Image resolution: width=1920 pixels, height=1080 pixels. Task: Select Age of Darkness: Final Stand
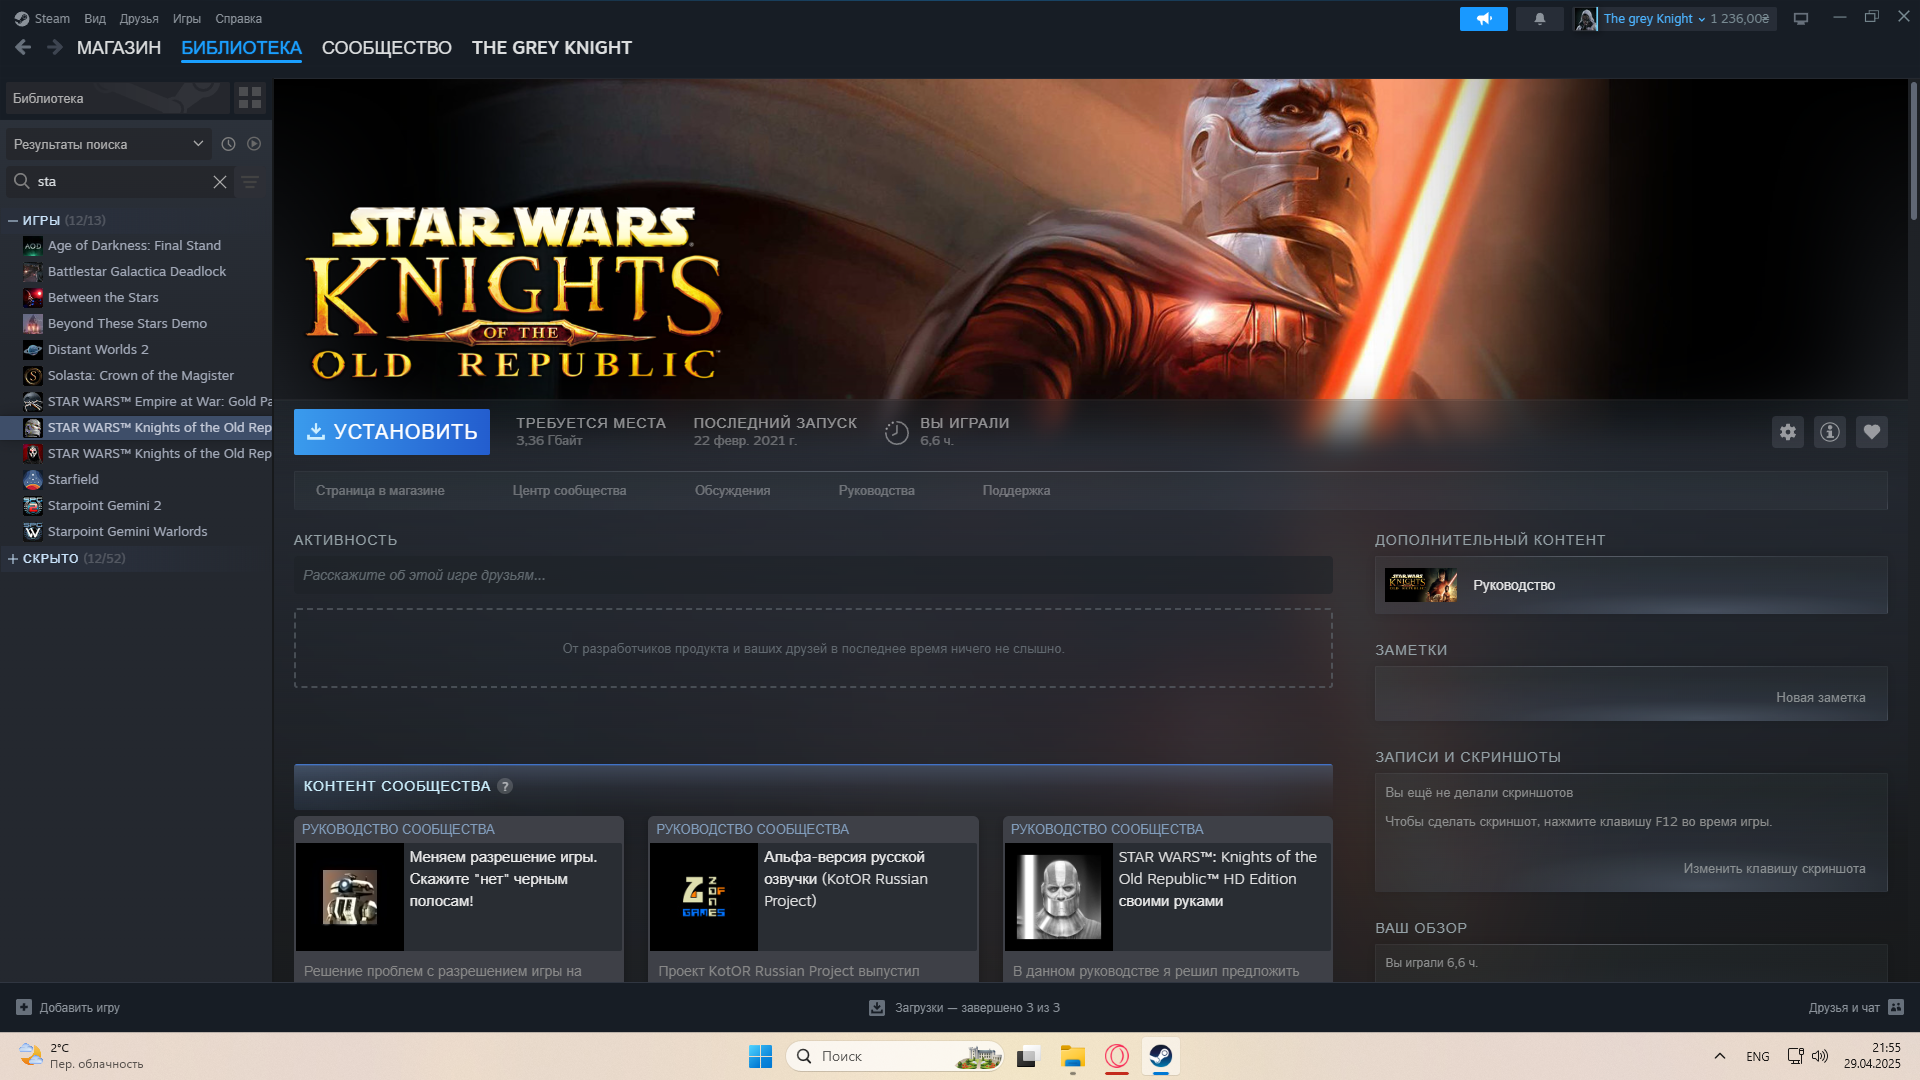(x=136, y=245)
